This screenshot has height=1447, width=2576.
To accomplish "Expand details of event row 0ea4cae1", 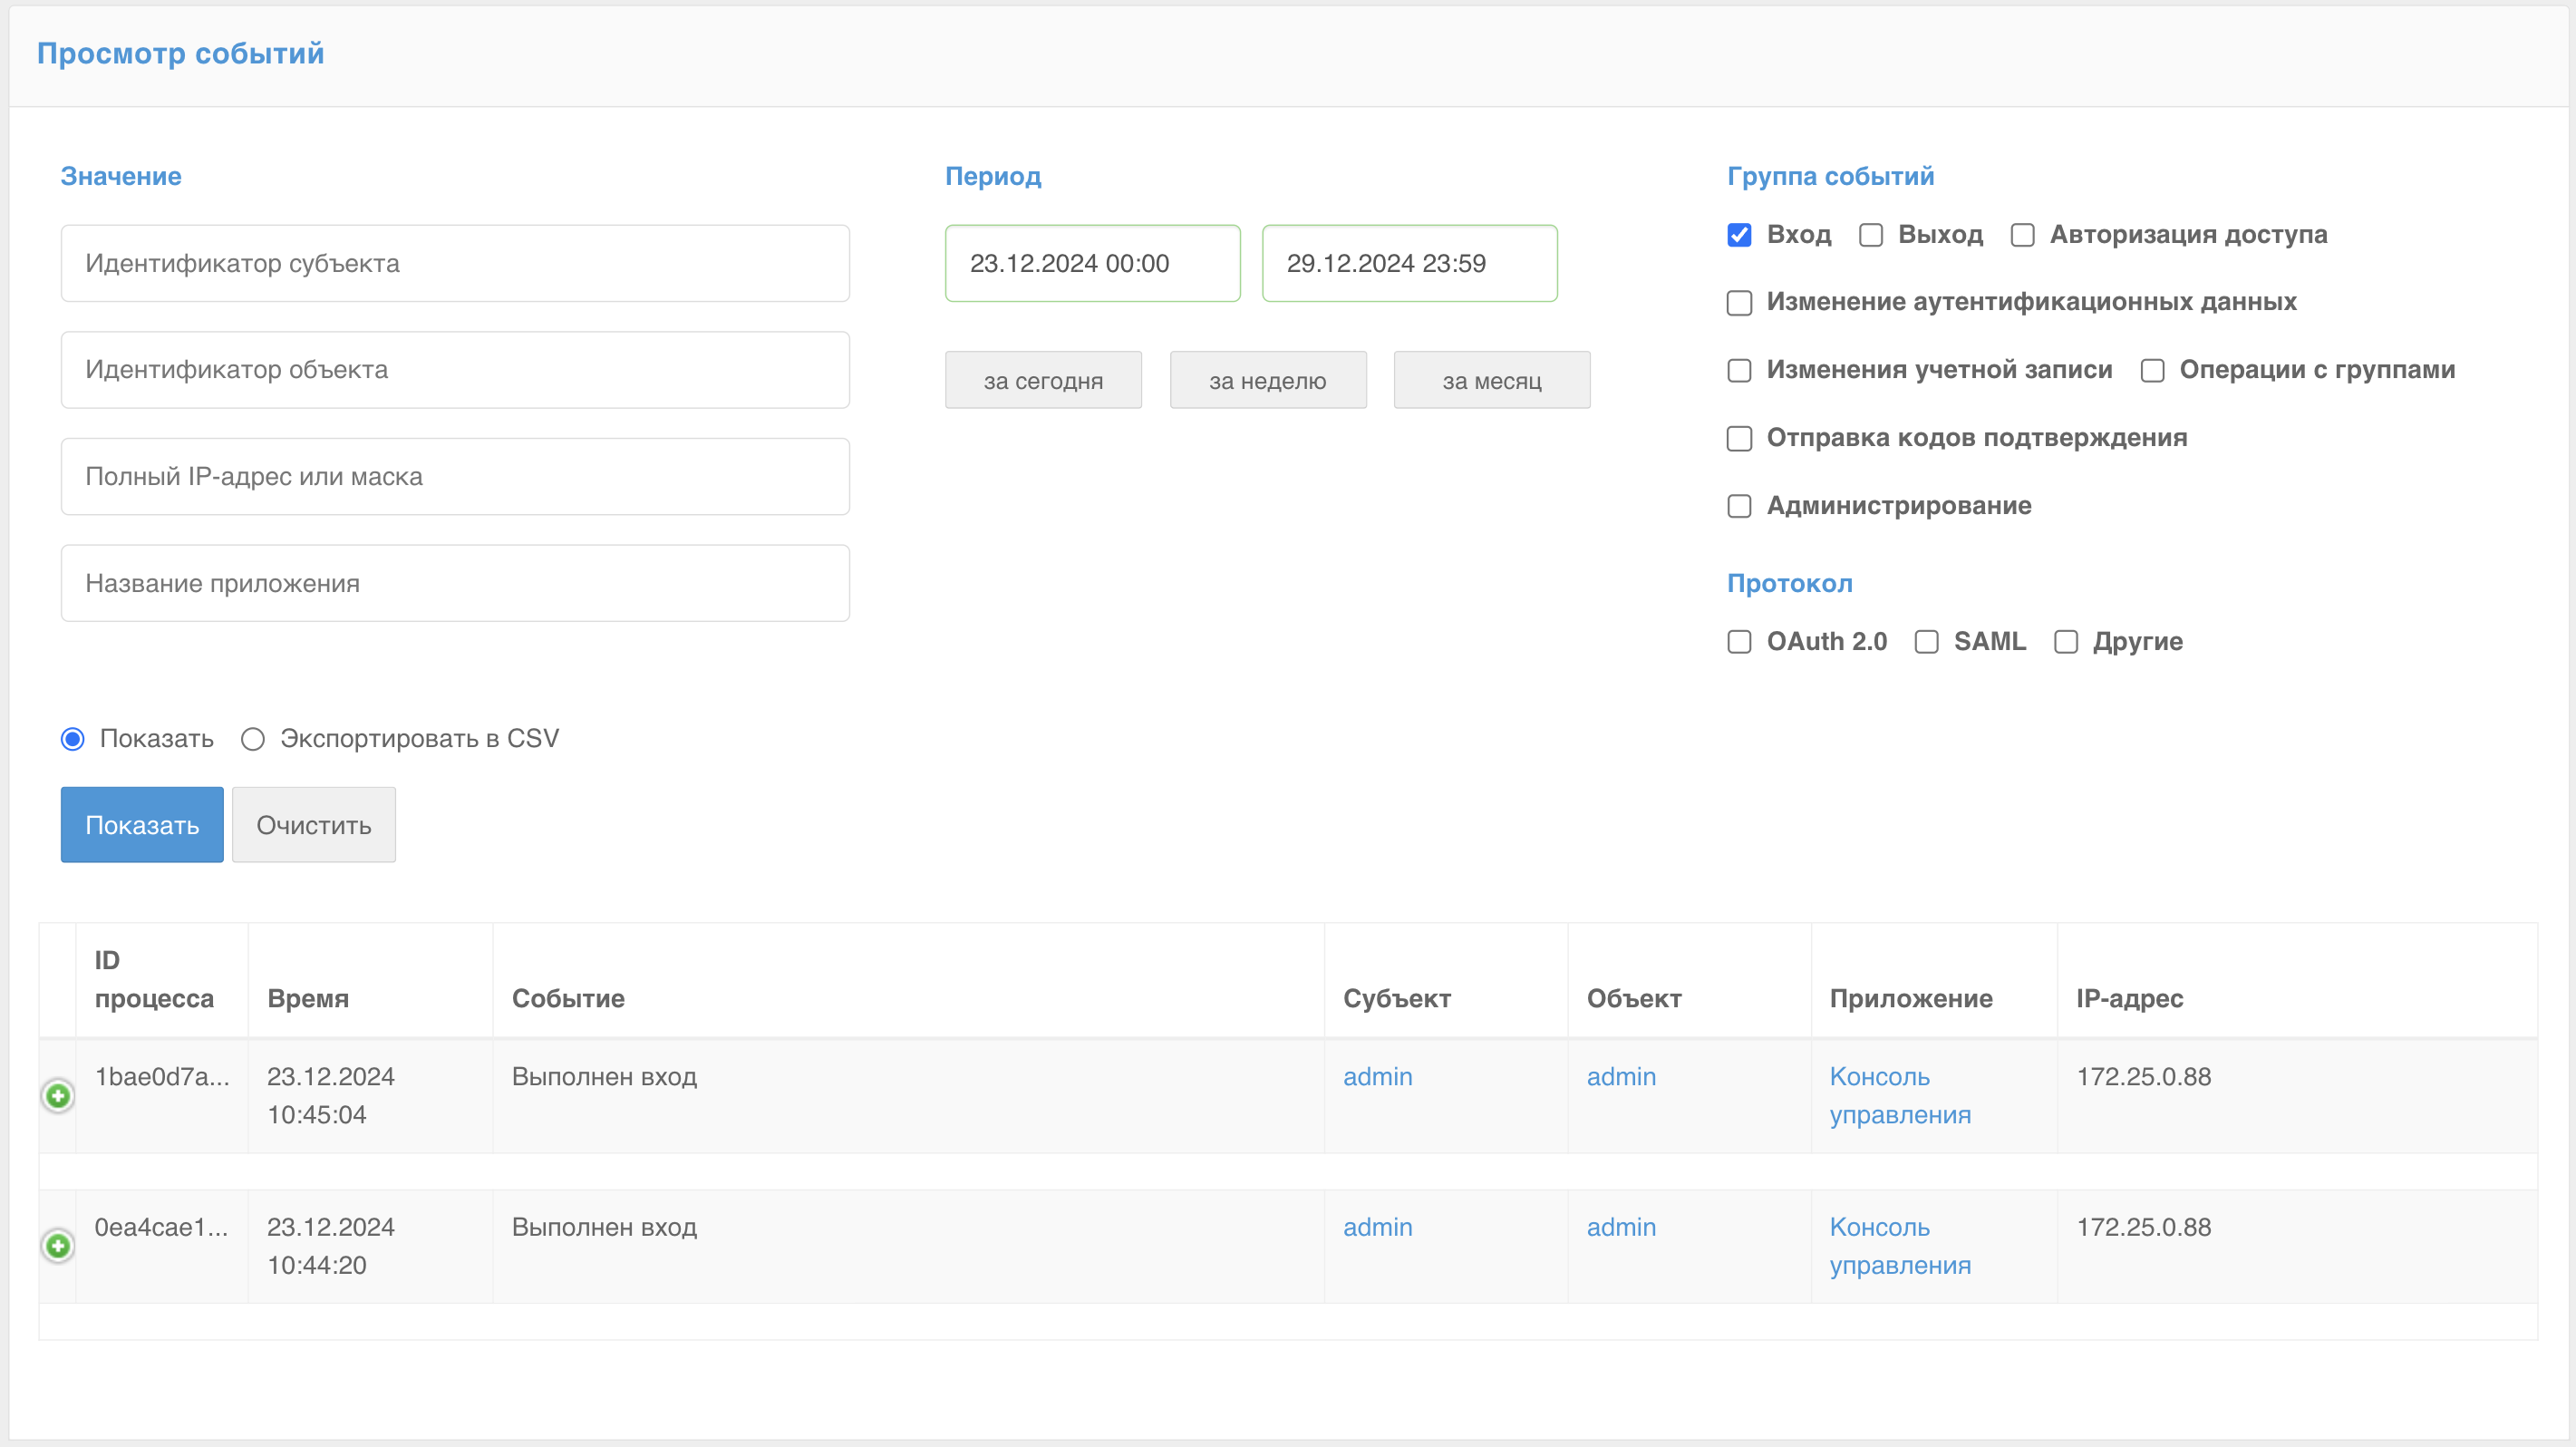I will click(58, 1246).
